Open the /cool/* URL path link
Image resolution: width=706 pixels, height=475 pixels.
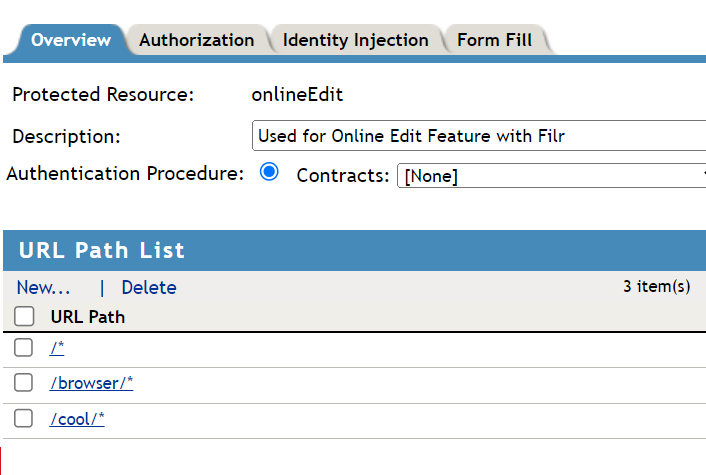pyautogui.click(x=77, y=419)
